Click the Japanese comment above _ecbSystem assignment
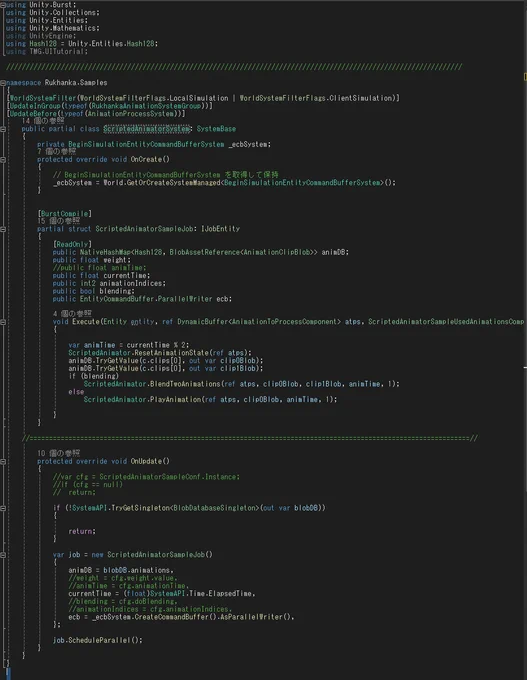527x680 pixels. click(166, 175)
